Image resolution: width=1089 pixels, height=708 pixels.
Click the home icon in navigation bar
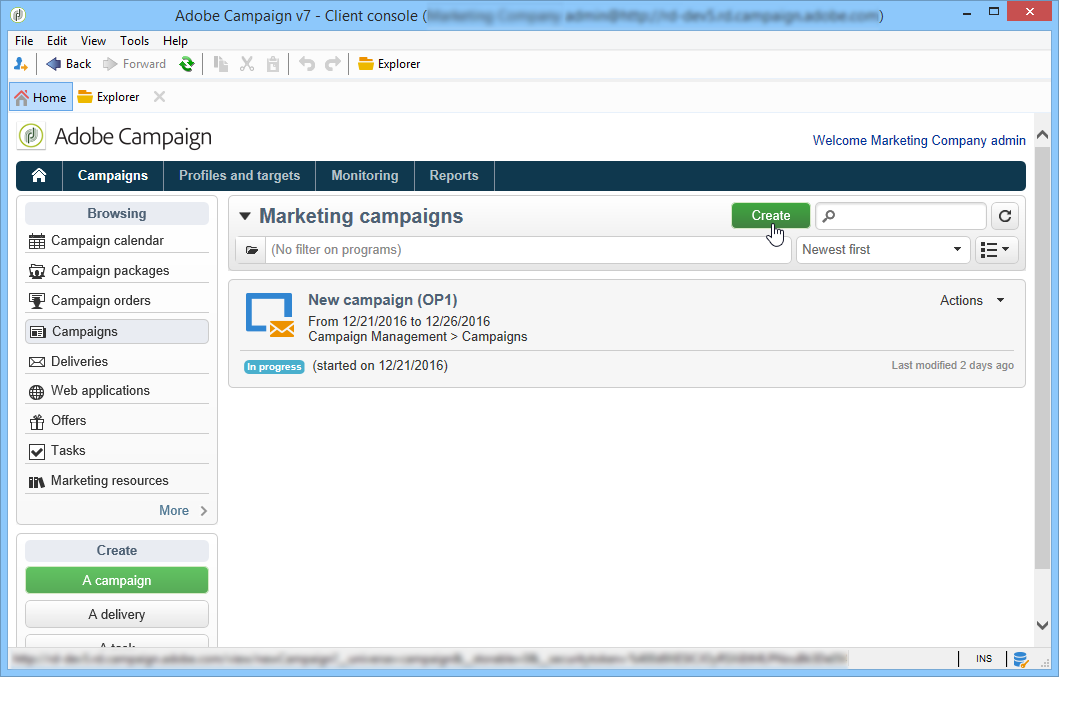pyautogui.click(x=39, y=176)
